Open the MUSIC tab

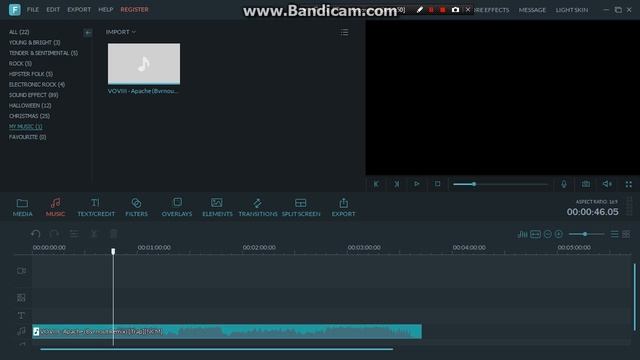55,207
